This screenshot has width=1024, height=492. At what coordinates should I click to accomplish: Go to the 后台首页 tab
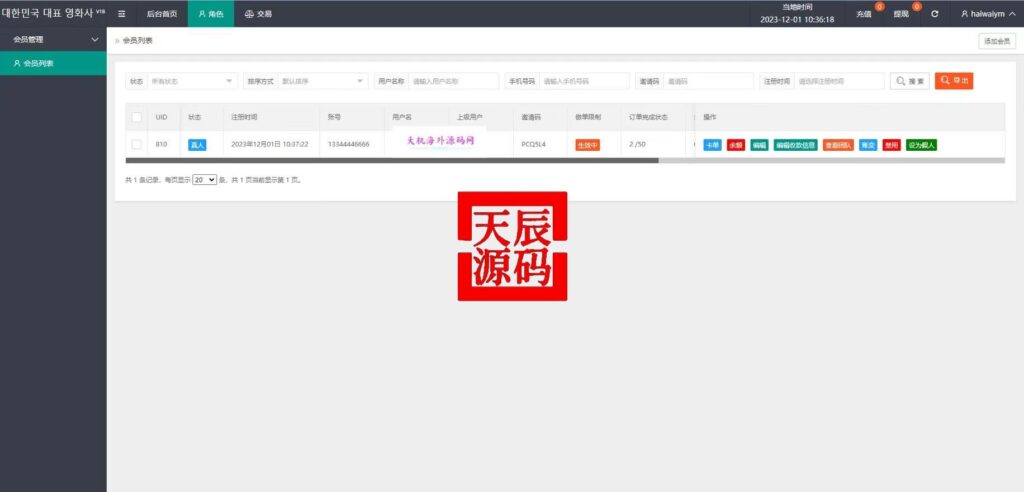click(162, 14)
